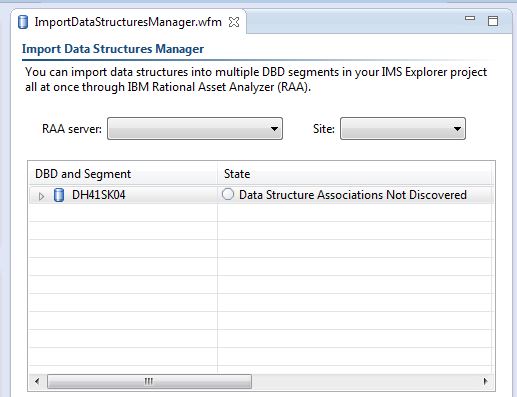Click the state circle icon for DH41SK04
The width and height of the screenshot is (517, 397).
pos(228,194)
